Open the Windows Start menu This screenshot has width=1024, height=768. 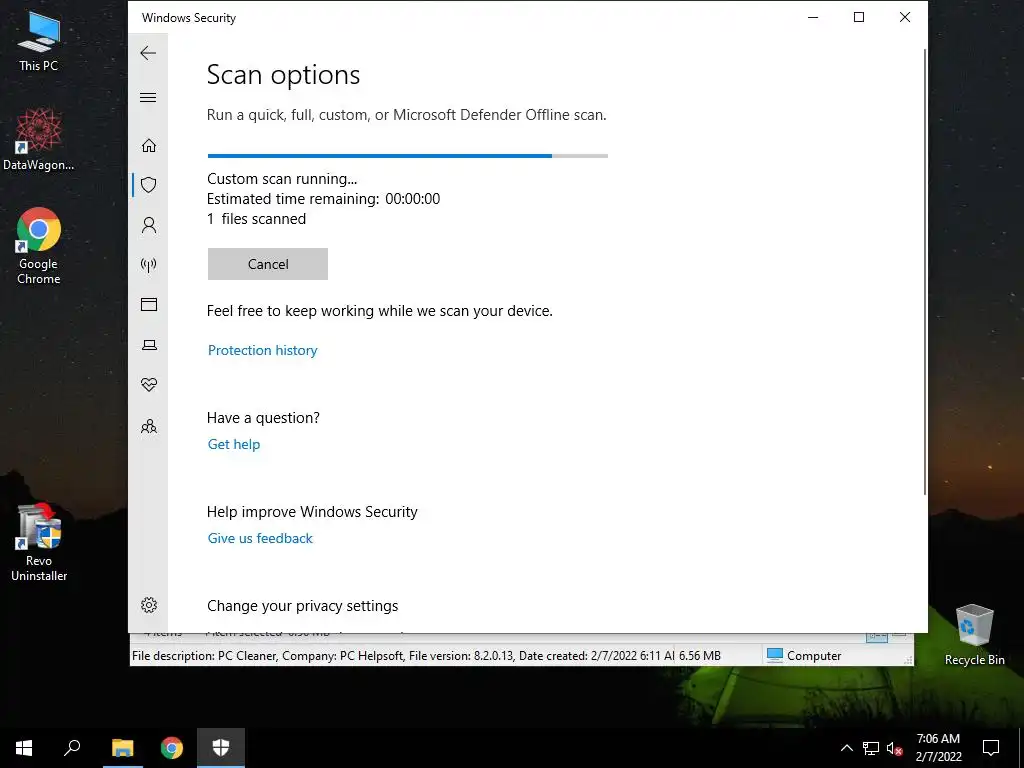coord(24,748)
